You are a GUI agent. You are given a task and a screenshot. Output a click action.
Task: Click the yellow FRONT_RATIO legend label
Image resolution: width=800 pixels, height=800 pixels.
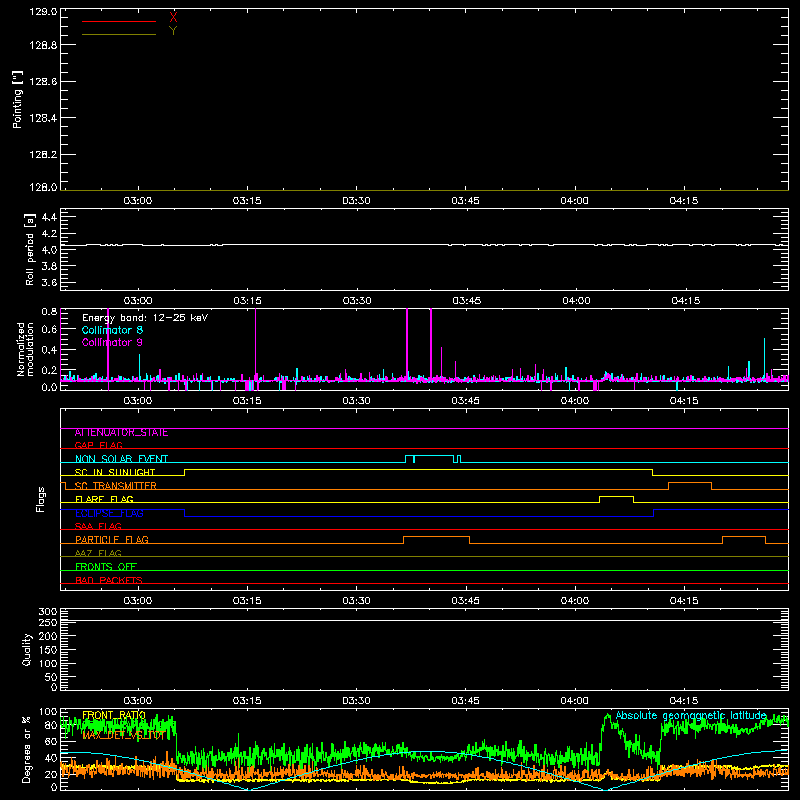(x=114, y=715)
